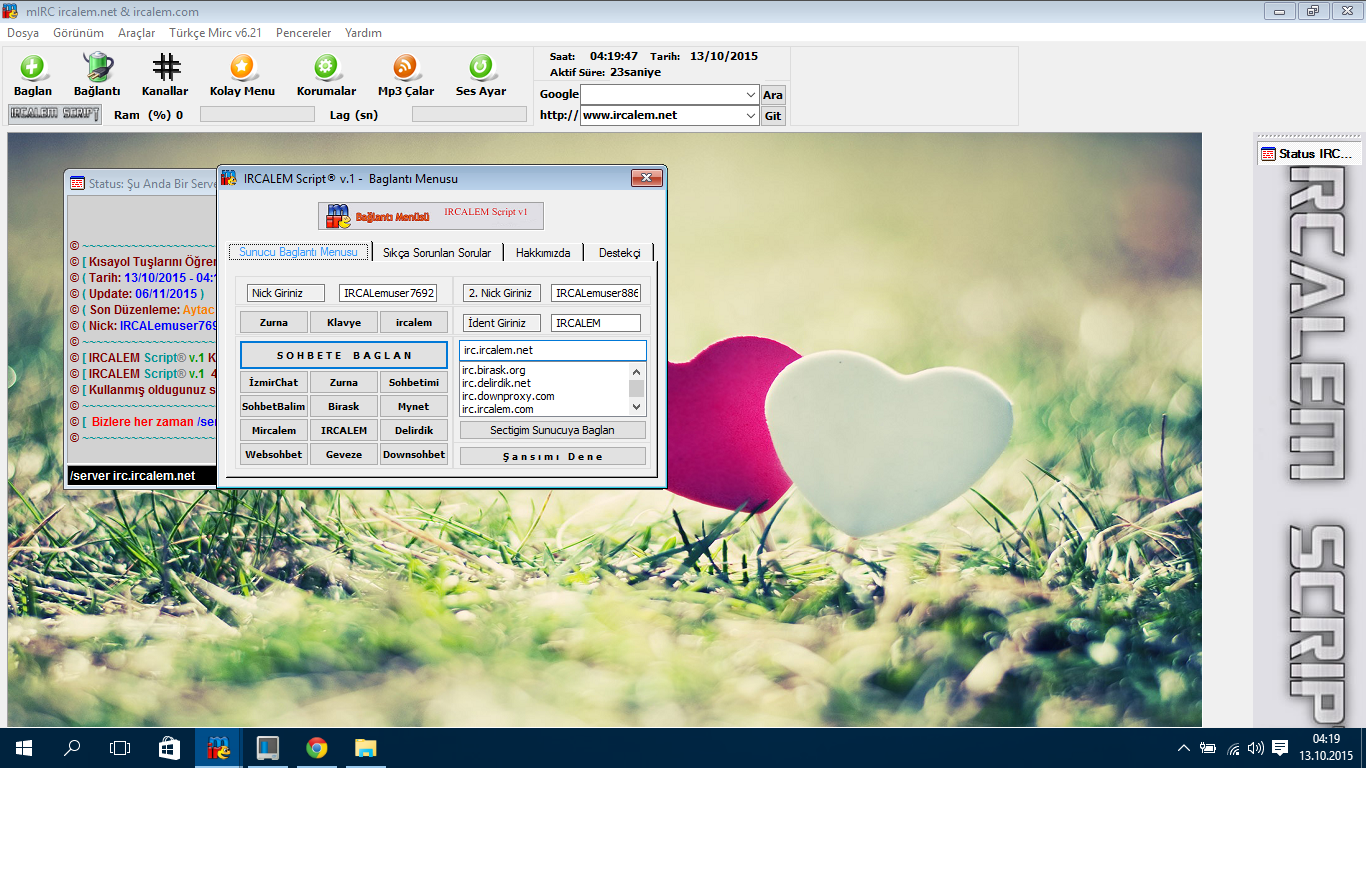This screenshot has height=872, width=1366.
Task: Open the Araçlar menu
Action: click(136, 33)
